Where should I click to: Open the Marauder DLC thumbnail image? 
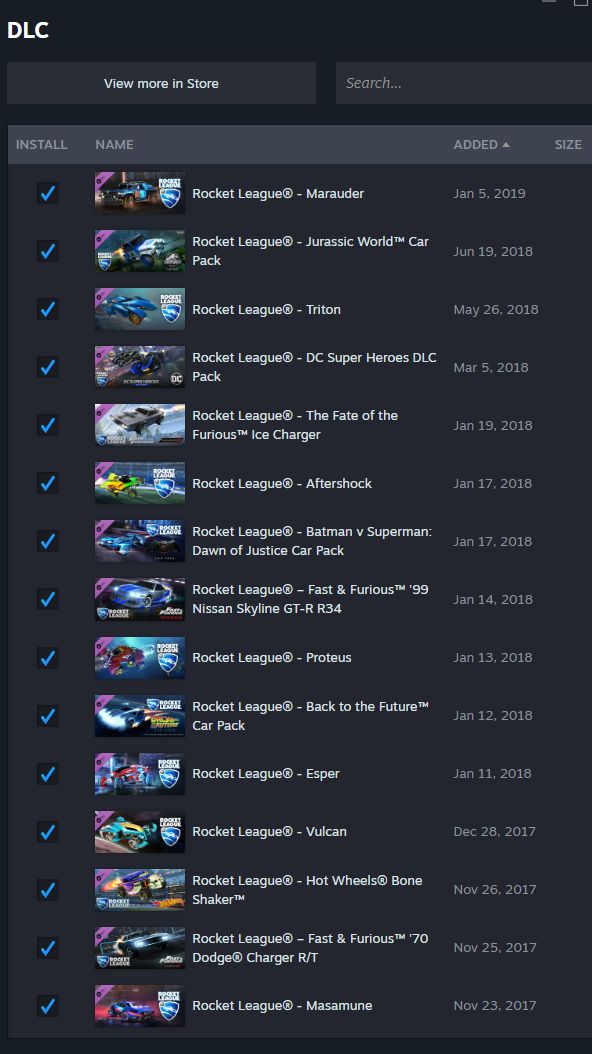click(140, 193)
